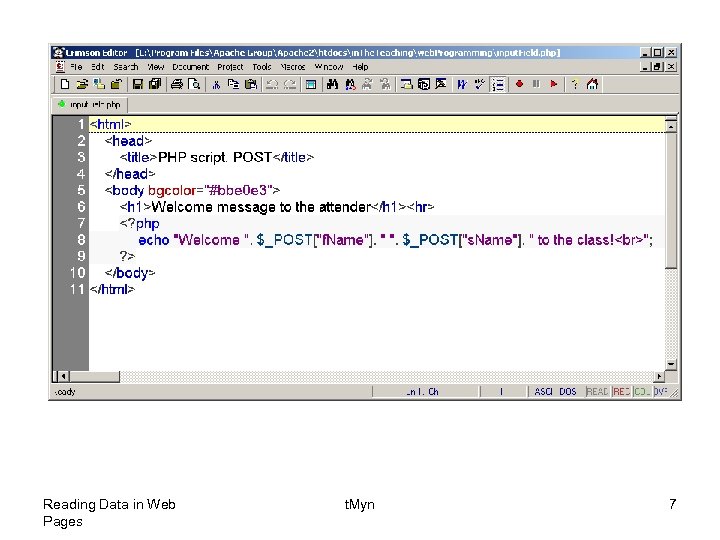Click the COL status bar indicator
Viewport: 720px width, 540px height.
pyautogui.click(x=641, y=392)
